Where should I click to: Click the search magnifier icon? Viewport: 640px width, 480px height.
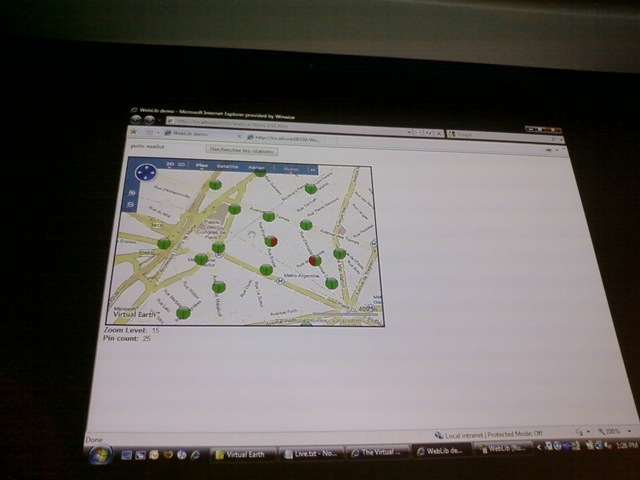(554, 139)
